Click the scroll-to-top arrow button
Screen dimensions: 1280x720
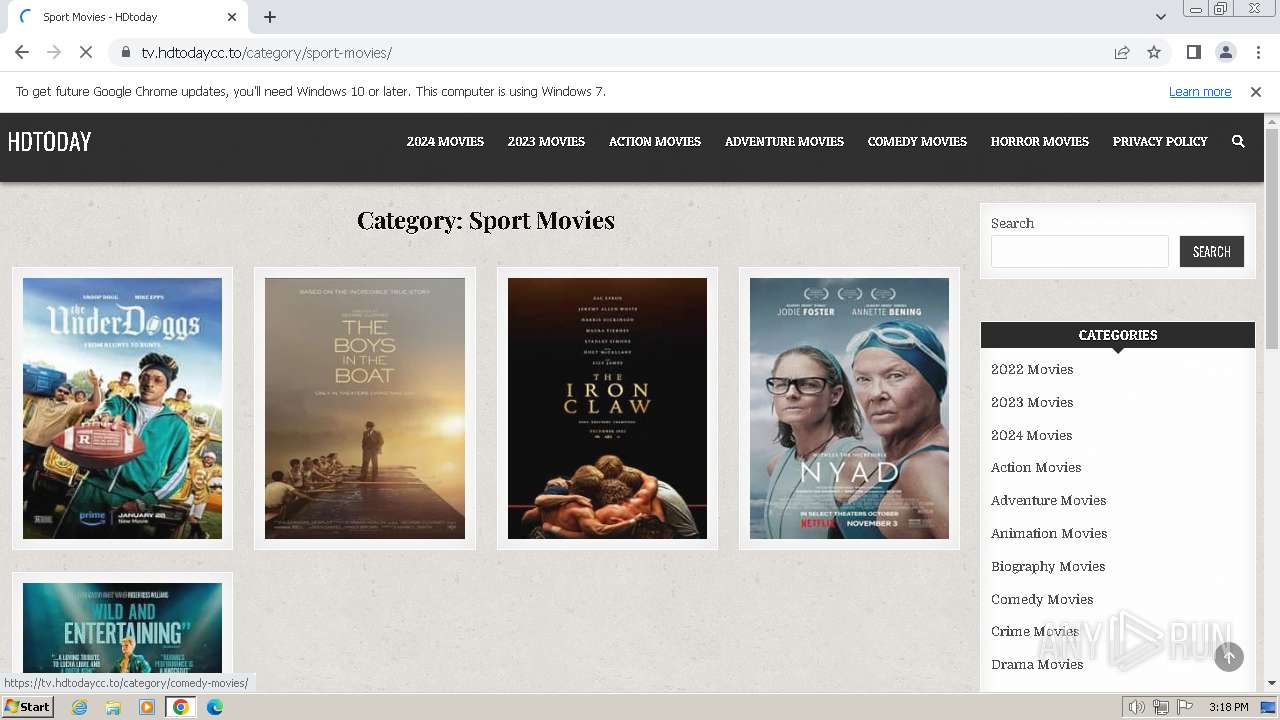(x=1229, y=656)
